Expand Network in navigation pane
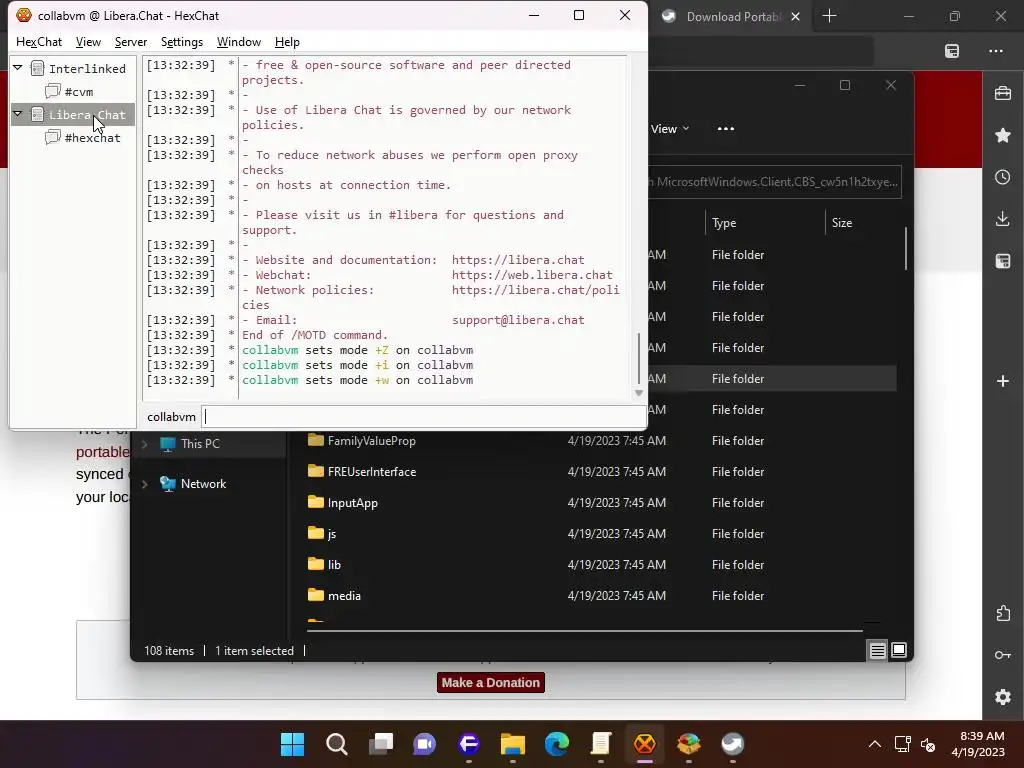The height and width of the screenshot is (768, 1024). click(x=145, y=484)
